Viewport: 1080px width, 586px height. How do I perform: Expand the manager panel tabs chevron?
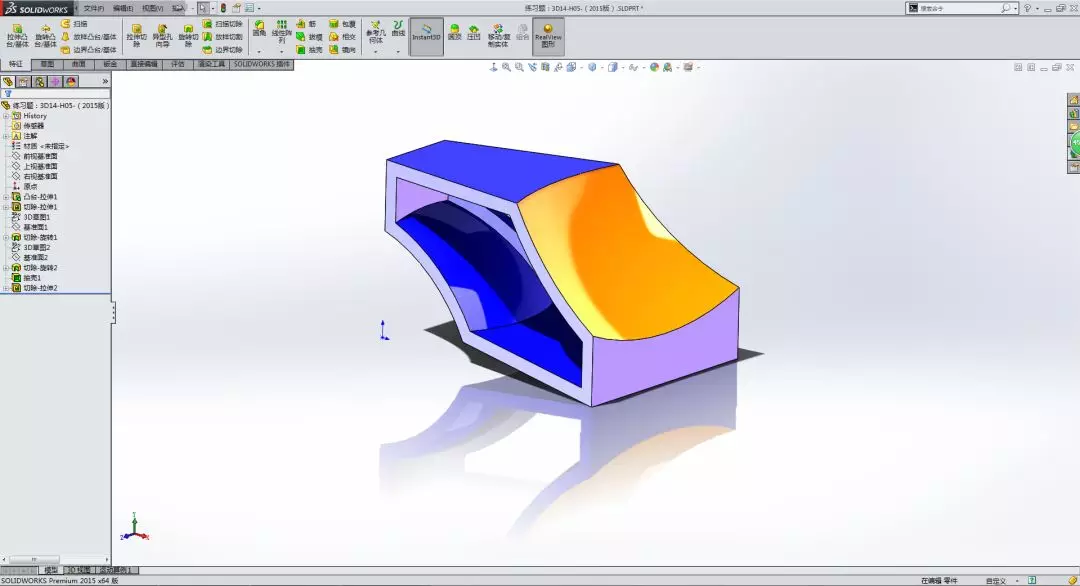pos(105,81)
